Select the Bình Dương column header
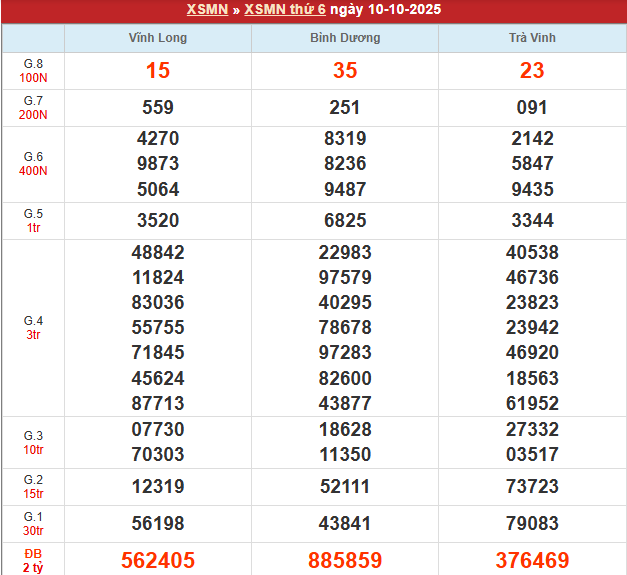The image size is (627, 575). (345, 38)
